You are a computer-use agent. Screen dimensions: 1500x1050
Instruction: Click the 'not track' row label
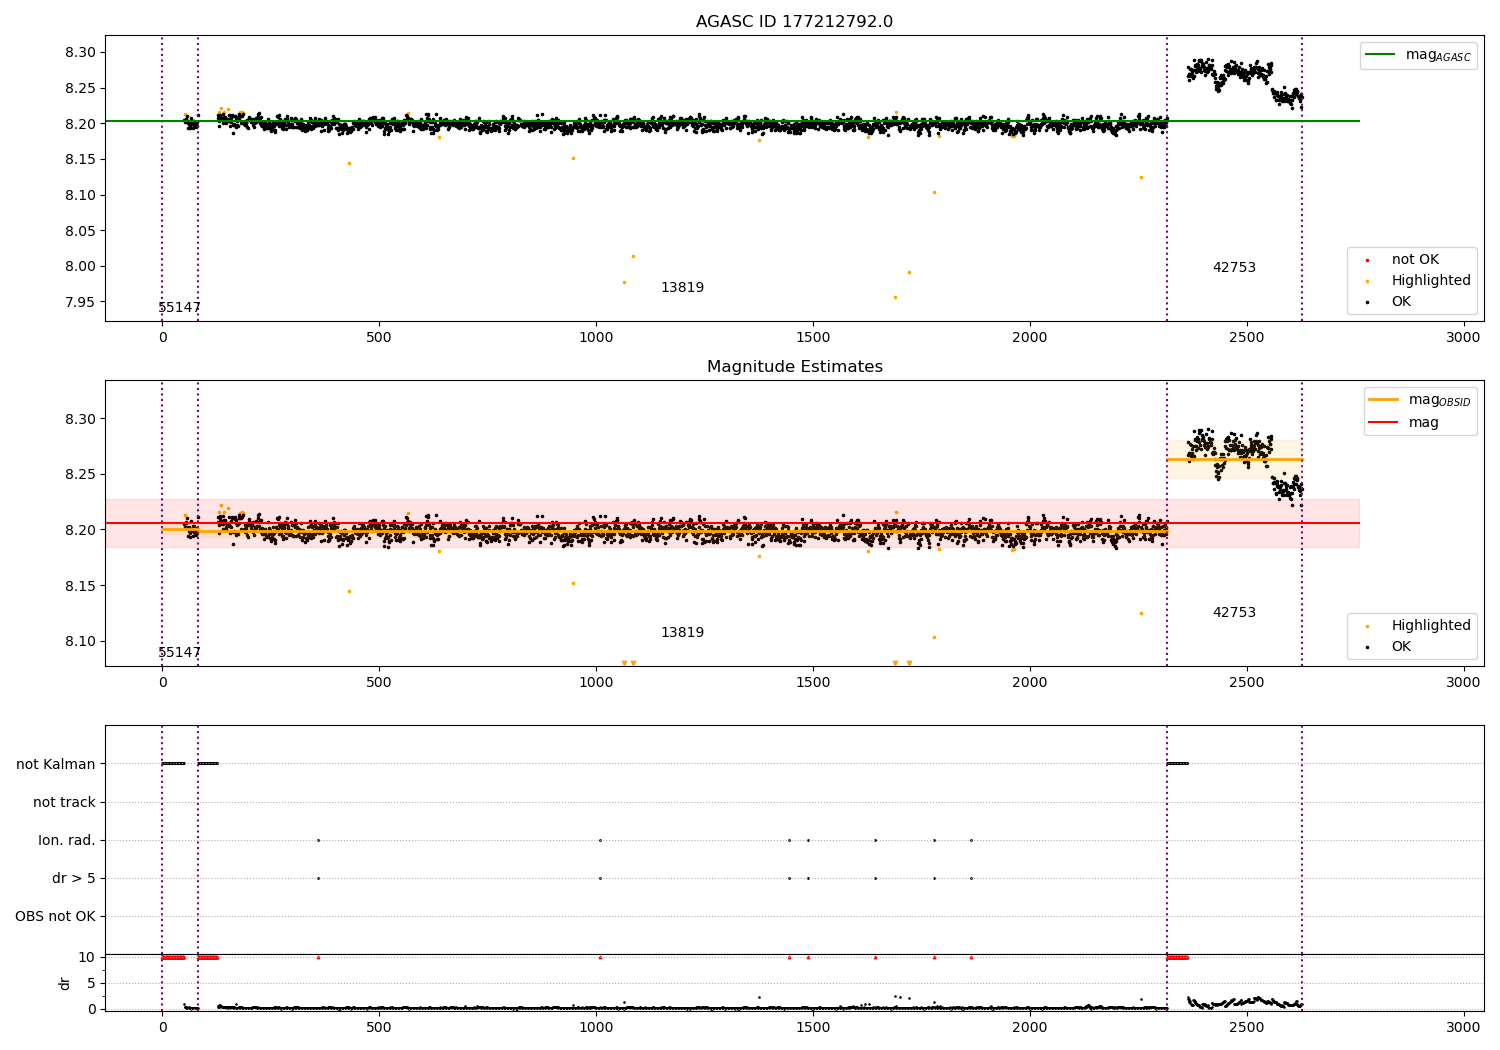coord(64,803)
